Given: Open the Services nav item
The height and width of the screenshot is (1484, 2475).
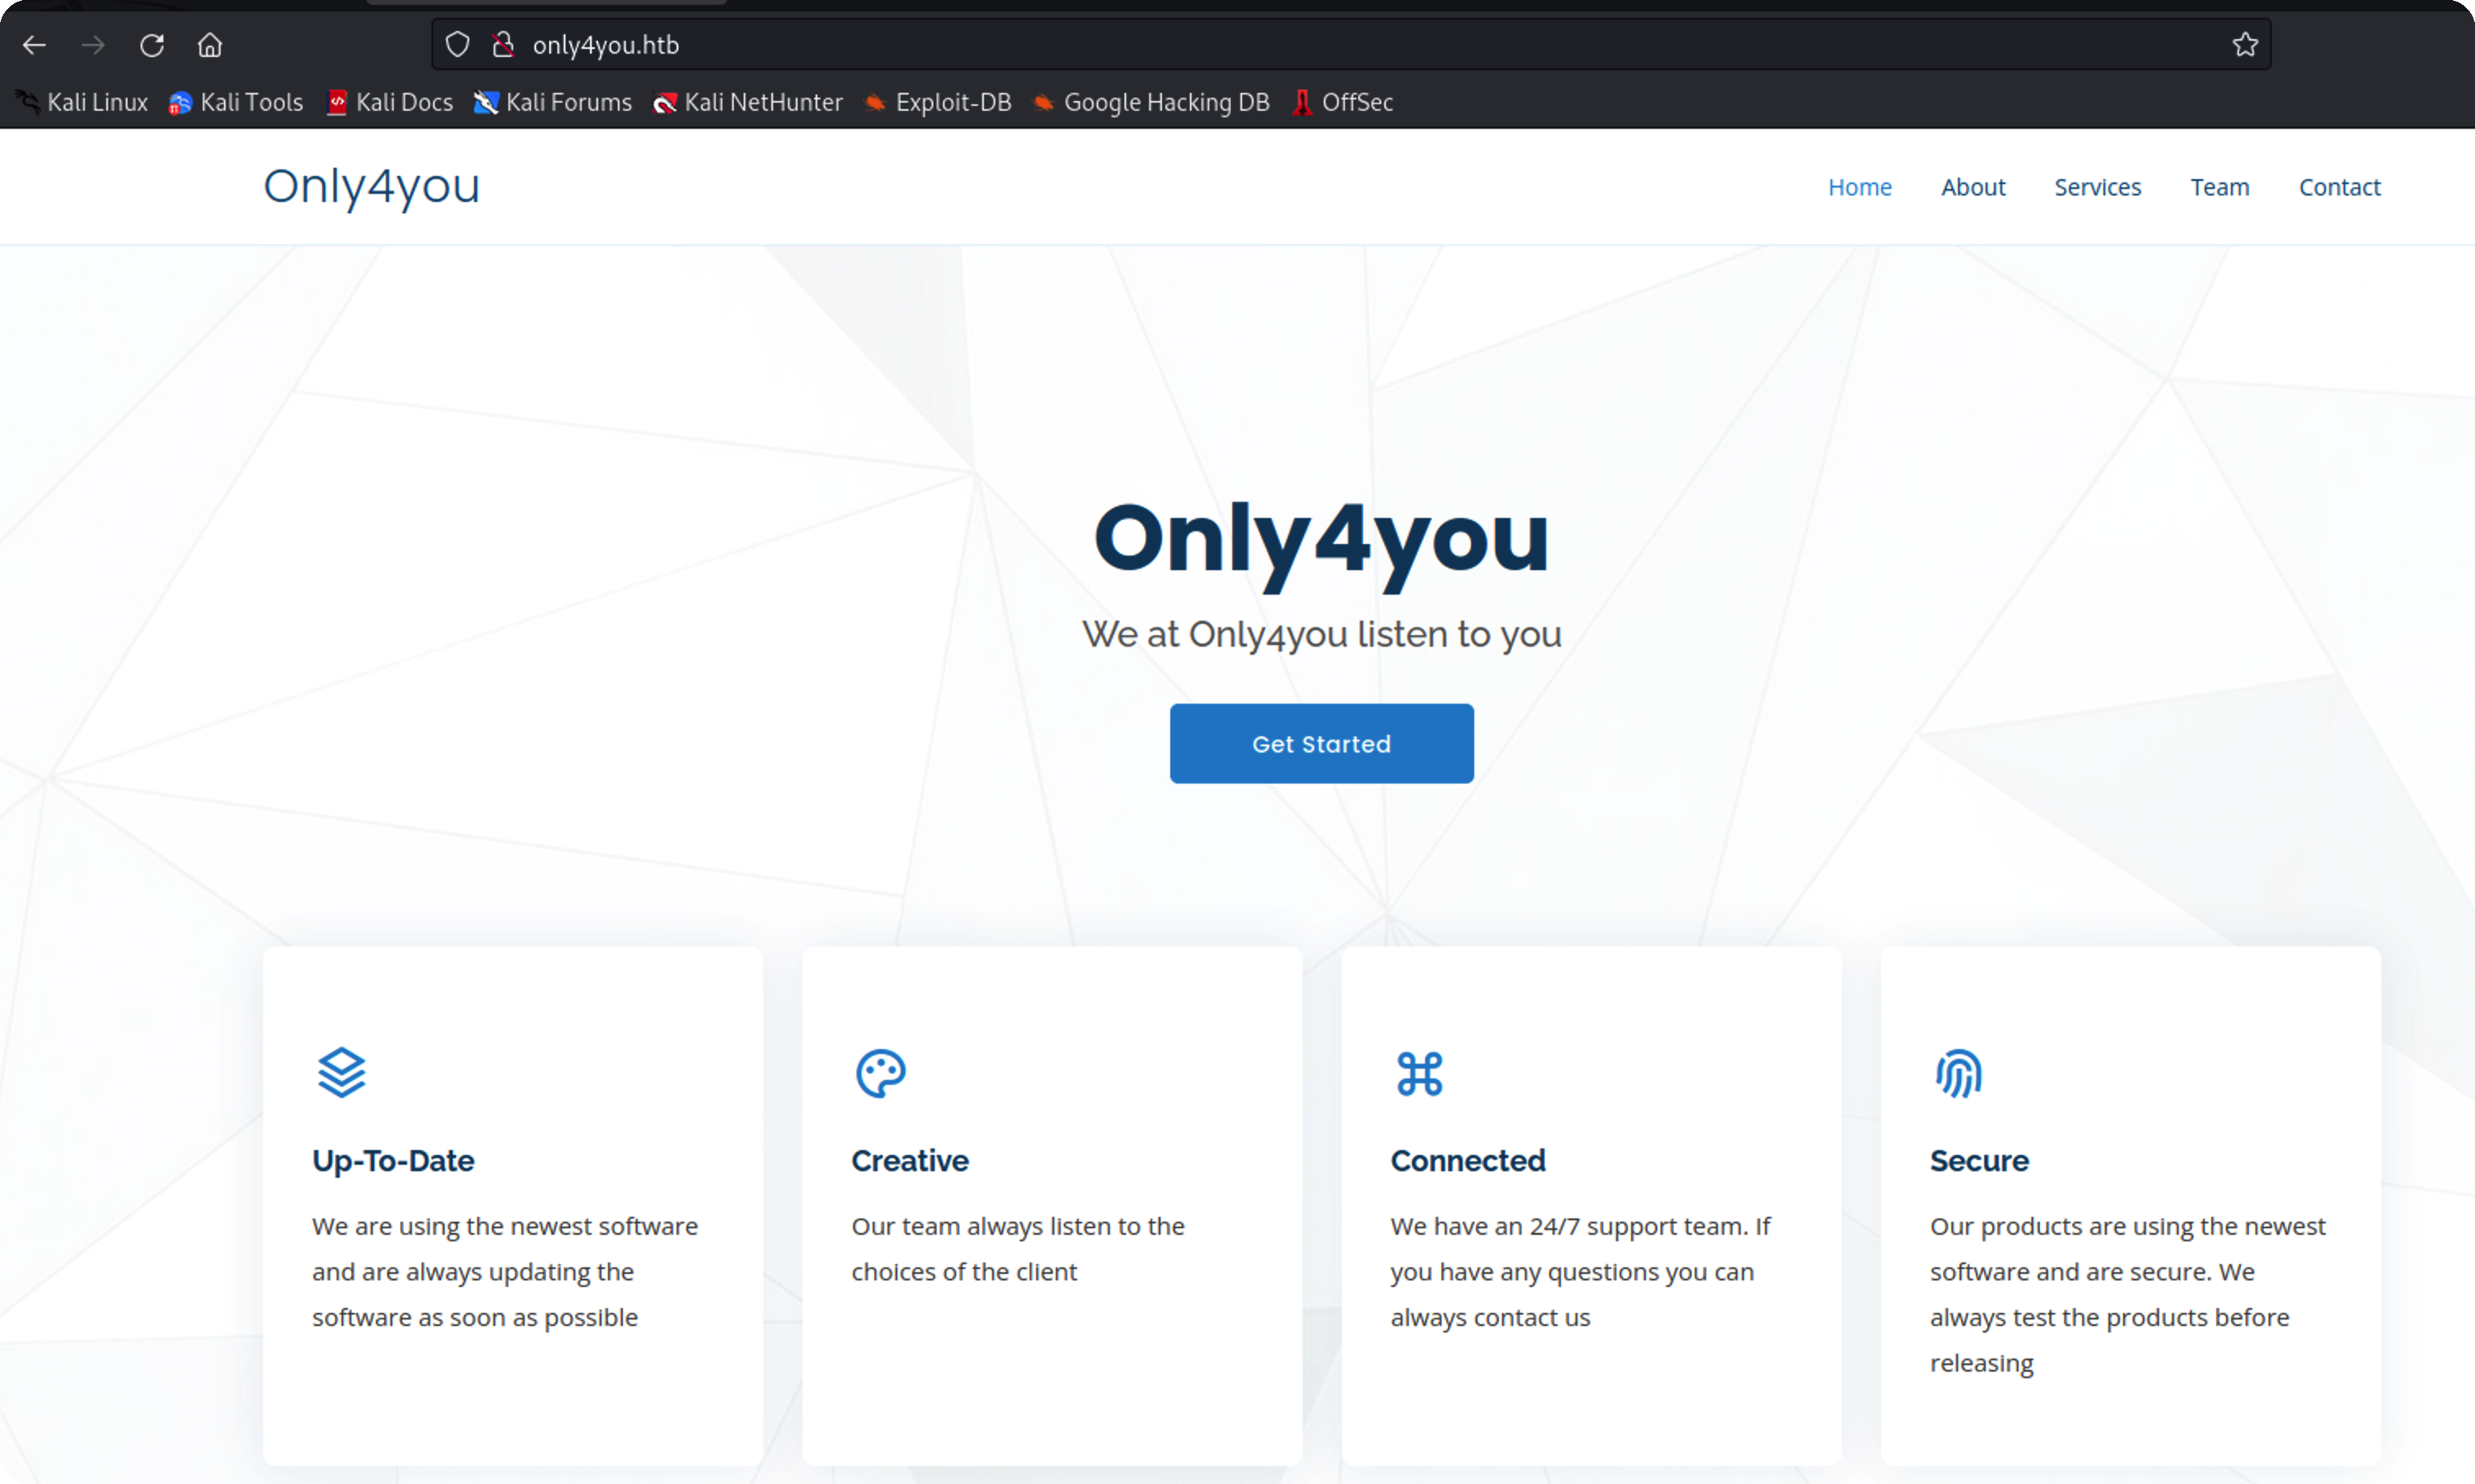Looking at the screenshot, I should tap(2097, 187).
